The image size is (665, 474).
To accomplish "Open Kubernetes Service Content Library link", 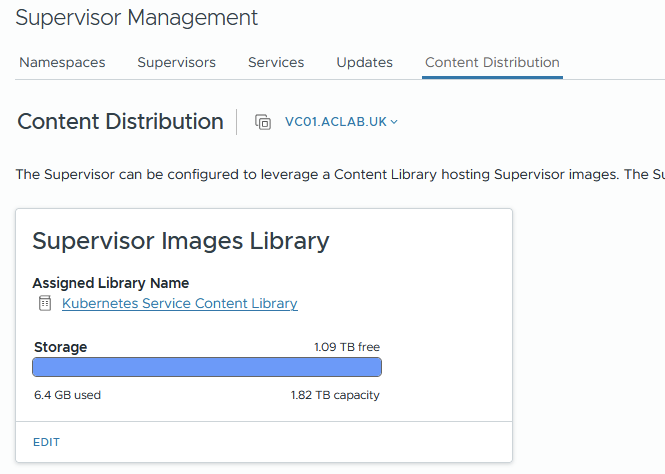I will [x=180, y=303].
